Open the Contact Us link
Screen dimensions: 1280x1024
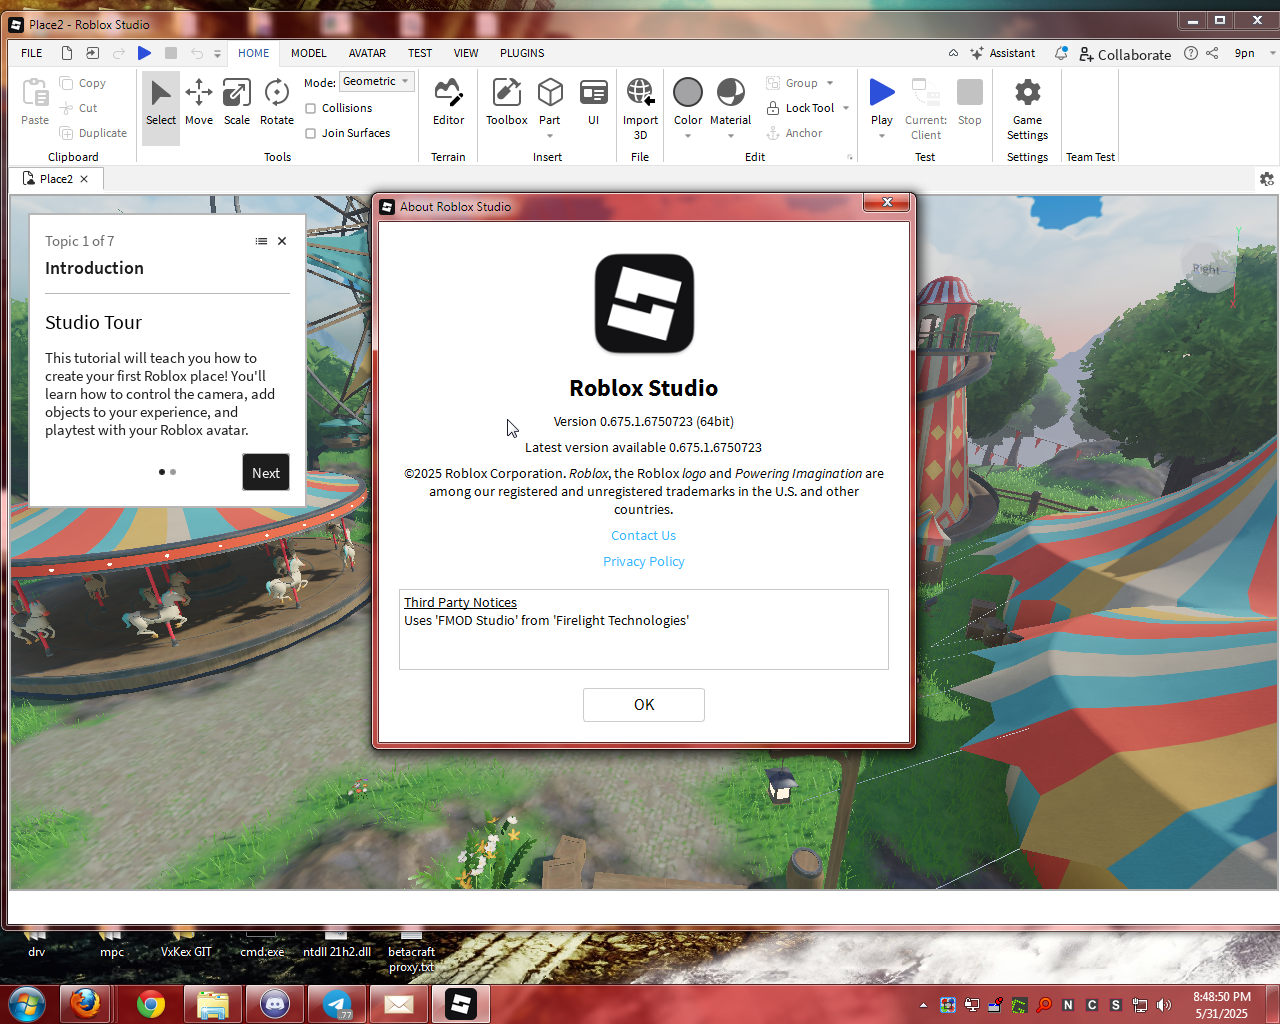644,536
